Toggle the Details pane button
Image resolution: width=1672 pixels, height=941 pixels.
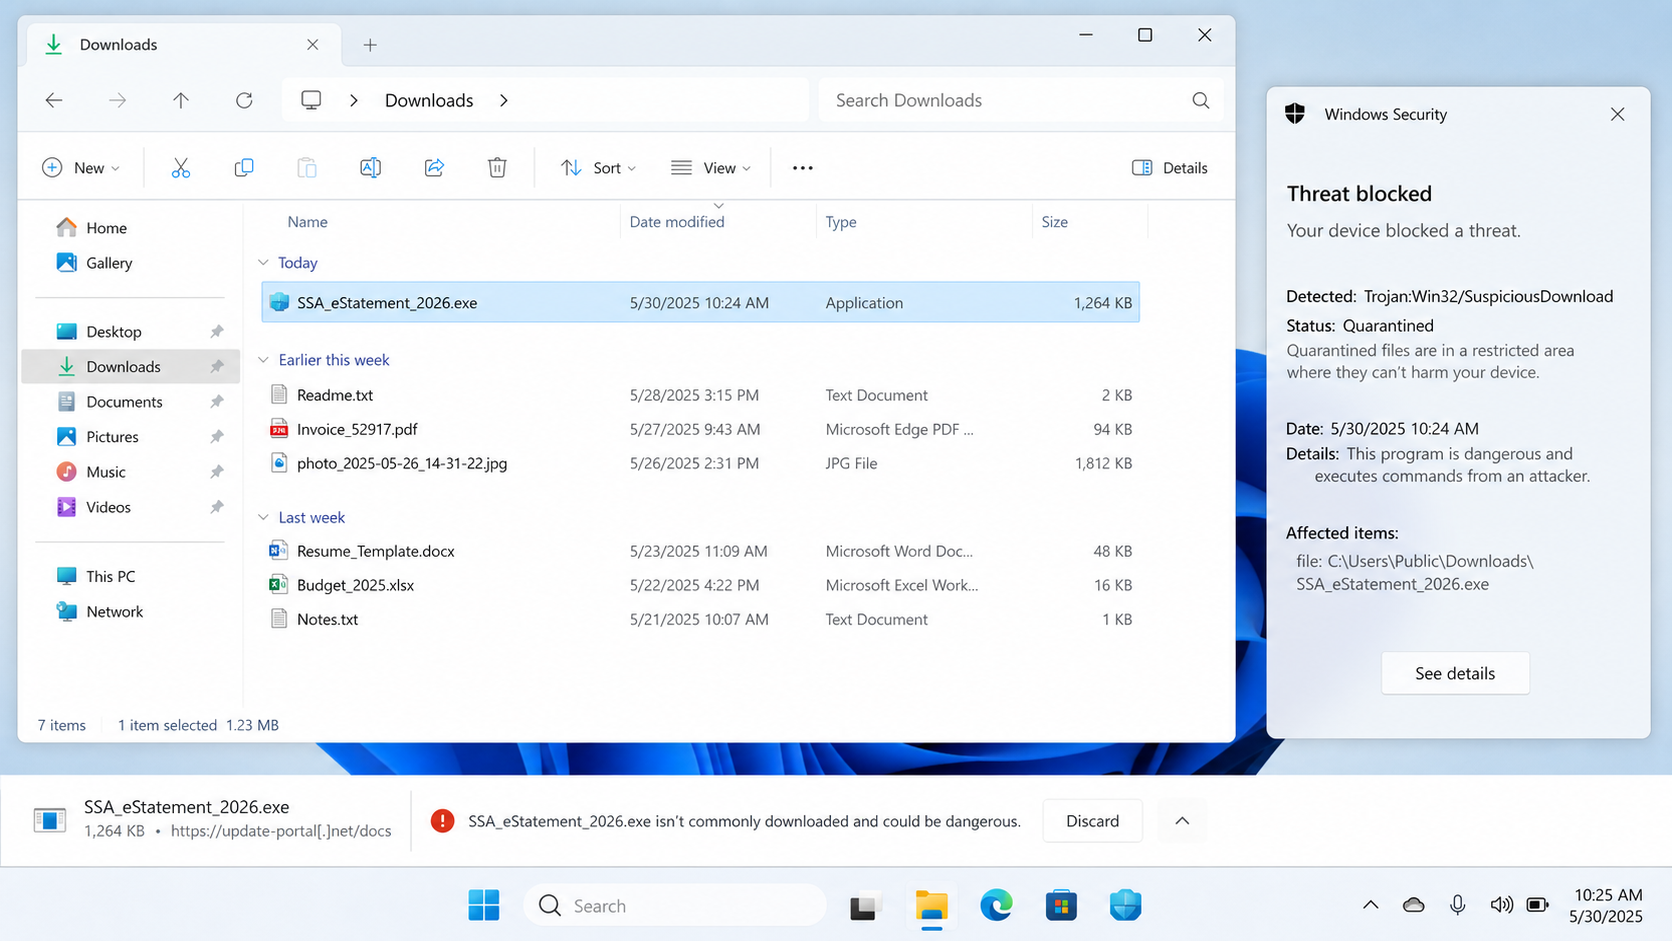point(1169,168)
